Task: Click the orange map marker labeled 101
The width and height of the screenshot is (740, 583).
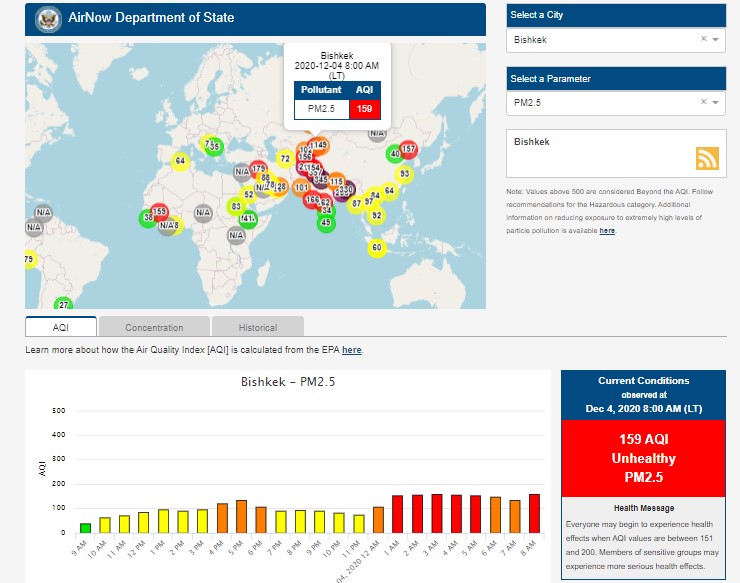Action: coord(301,187)
